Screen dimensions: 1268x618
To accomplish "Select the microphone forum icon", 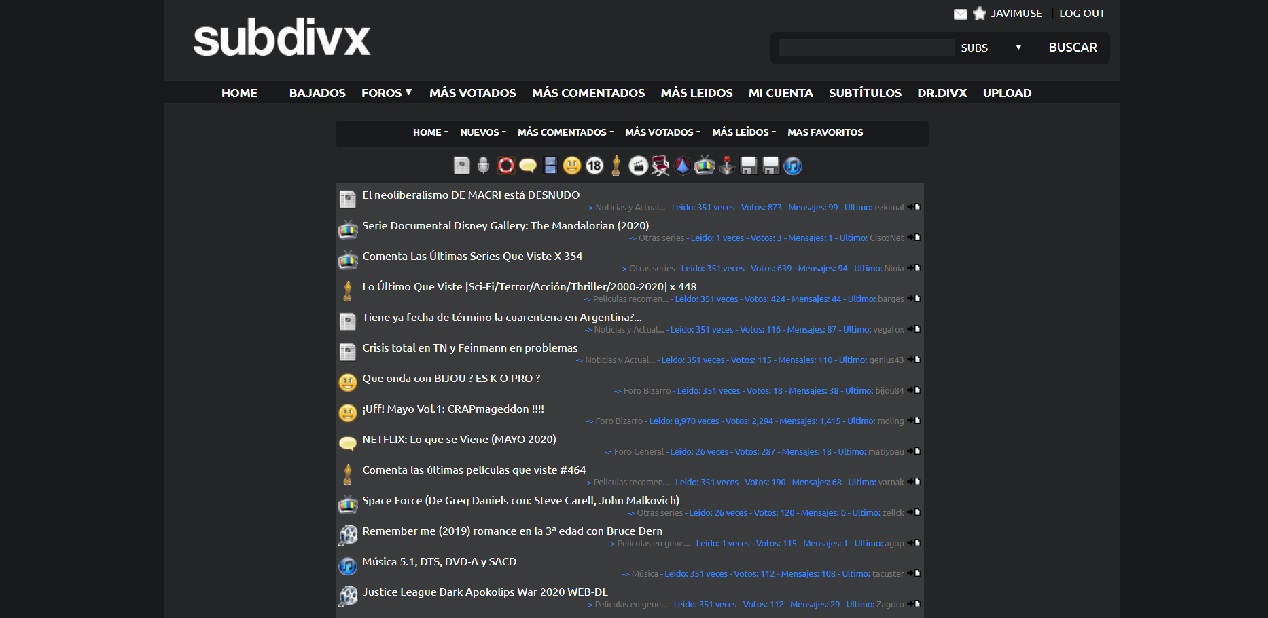I will pyautogui.click(x=482, y=165).
